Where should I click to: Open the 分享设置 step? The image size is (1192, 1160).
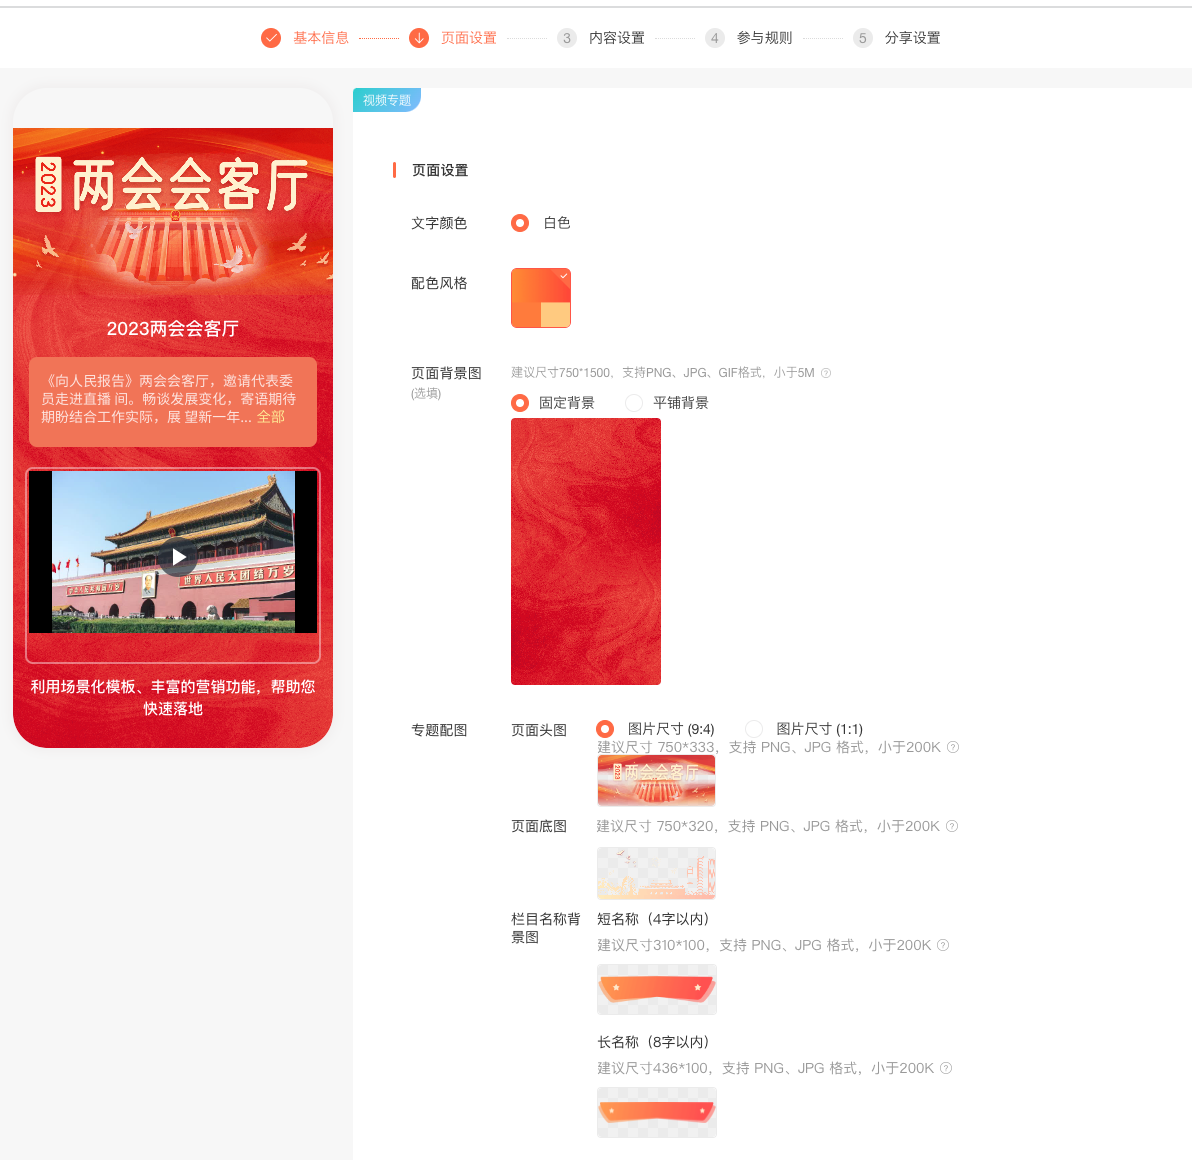(x=912, y=38)
